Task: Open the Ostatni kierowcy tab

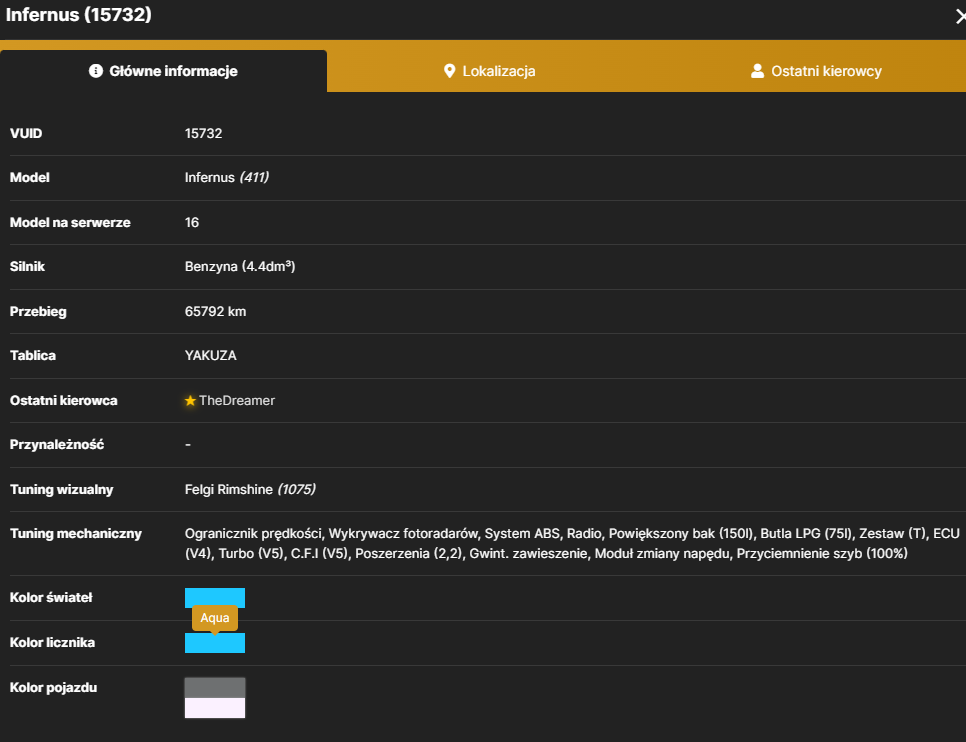Action: pos(816,71)
